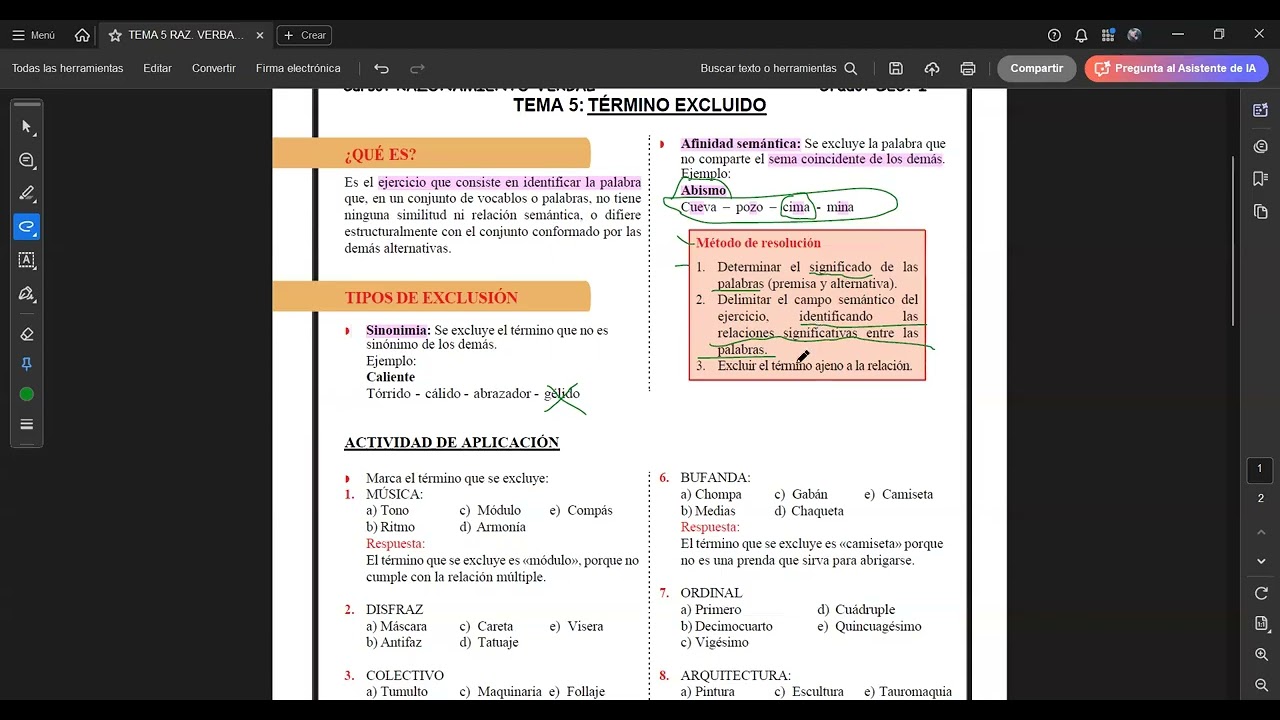Go to the previous page with up chevron
The image size is (1280, 720).
(1261, 533)
